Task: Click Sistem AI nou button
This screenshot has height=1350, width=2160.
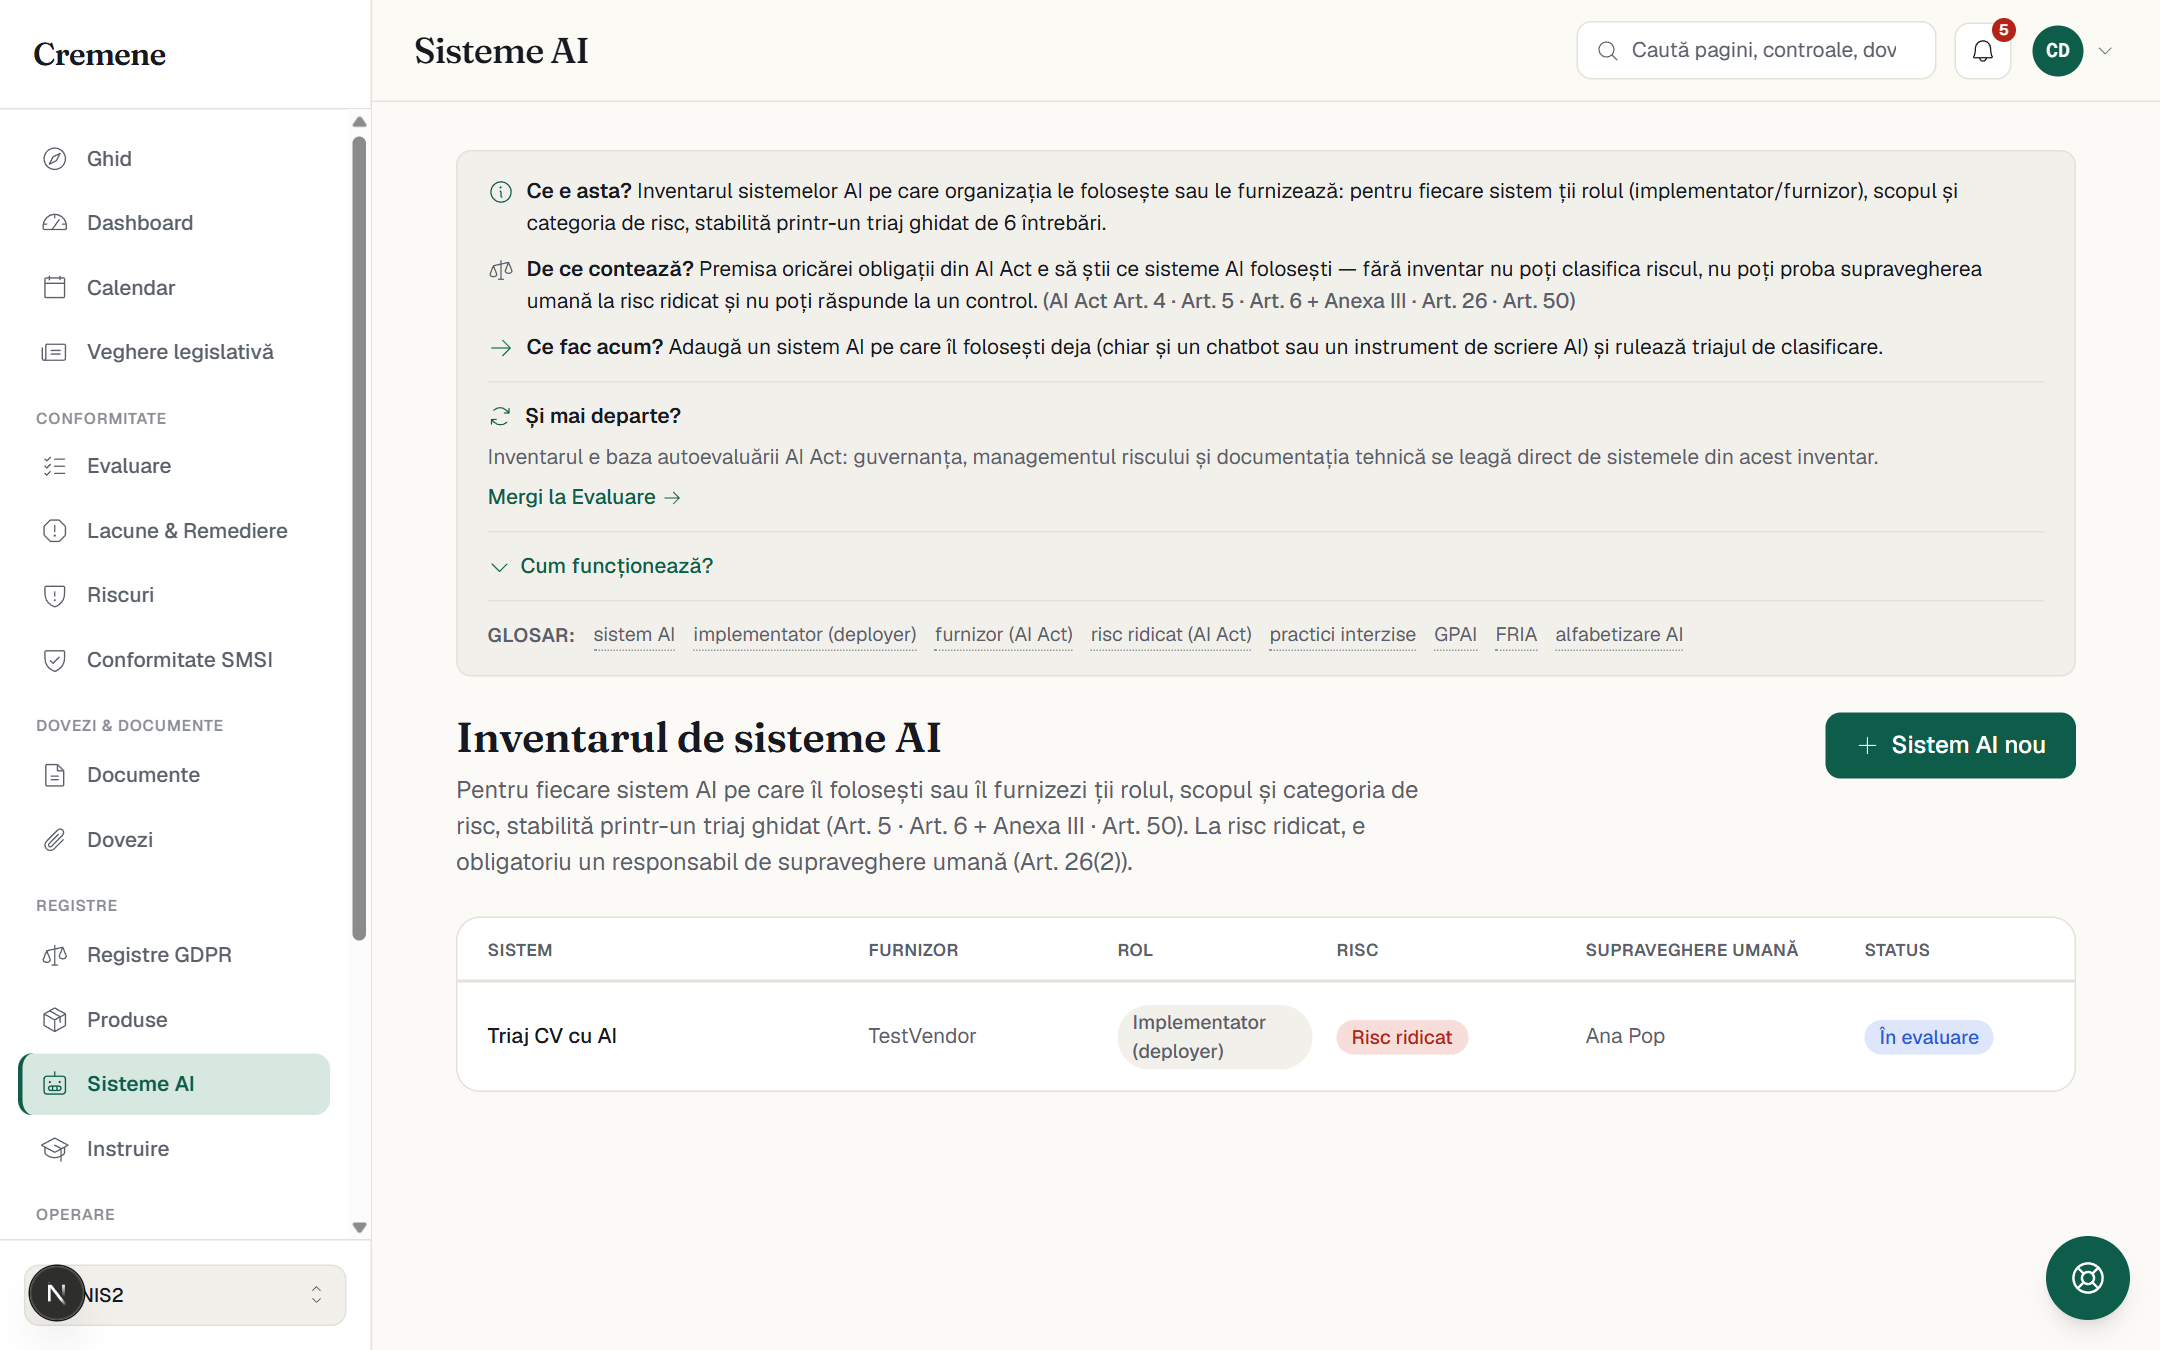Action: pos(1950,745)
